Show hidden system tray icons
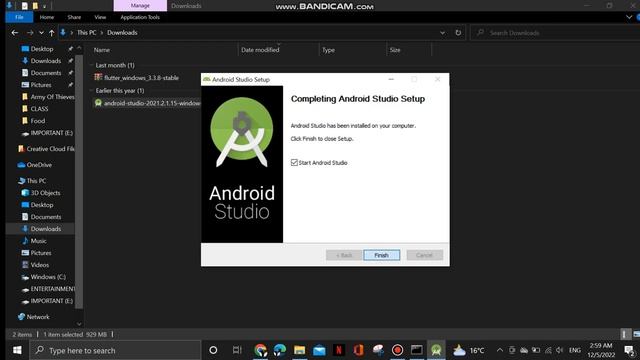Screen dimensions: 640x360 tap(500, 350)
